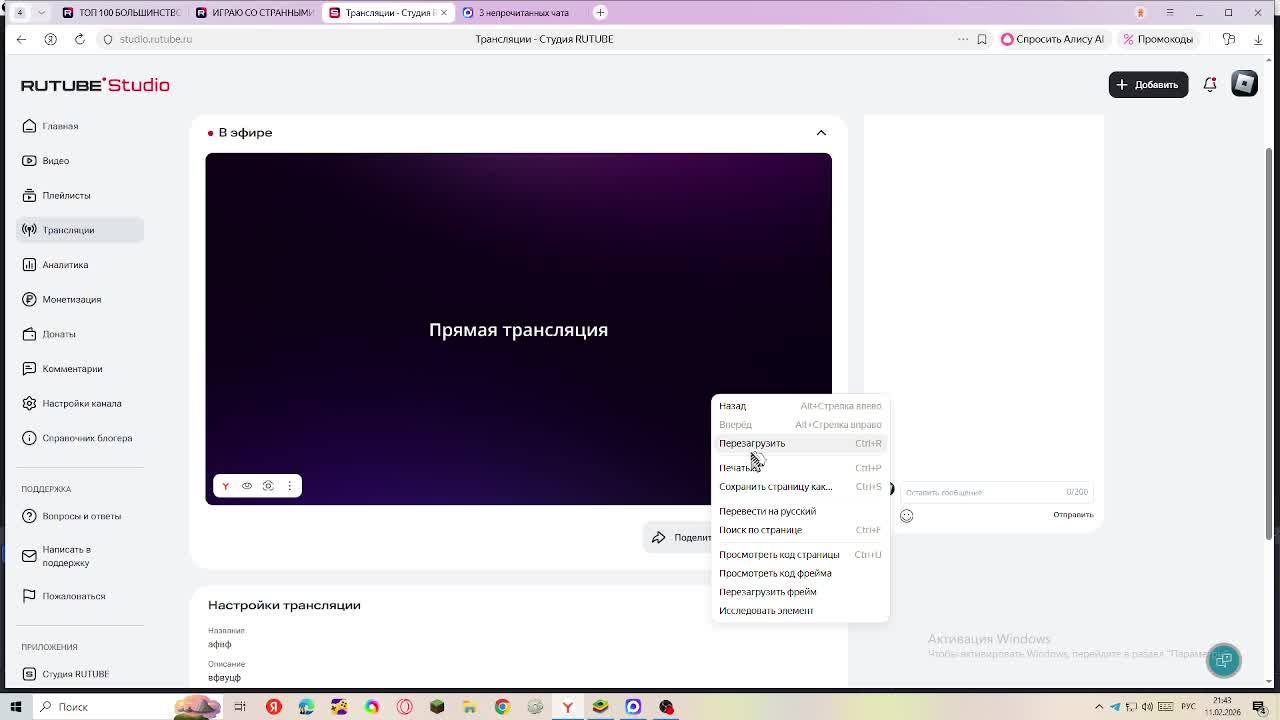Open the Windows Start menu

(x=16, y=707)
